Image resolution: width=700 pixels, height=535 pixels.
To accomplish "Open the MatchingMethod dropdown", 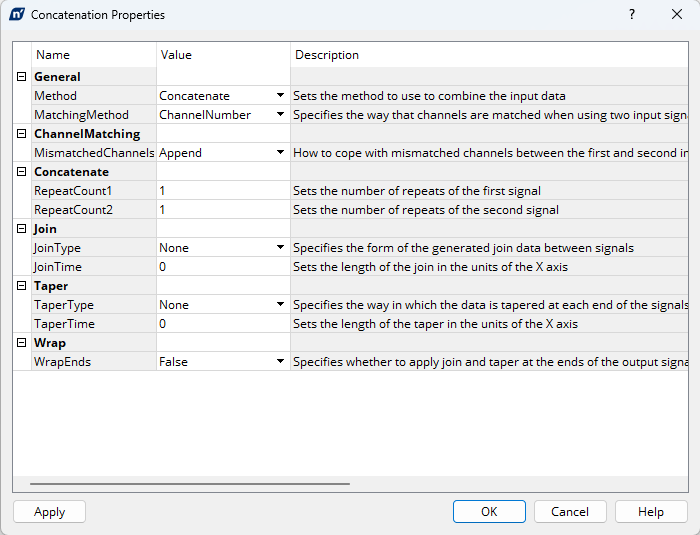I will (281, 115).
